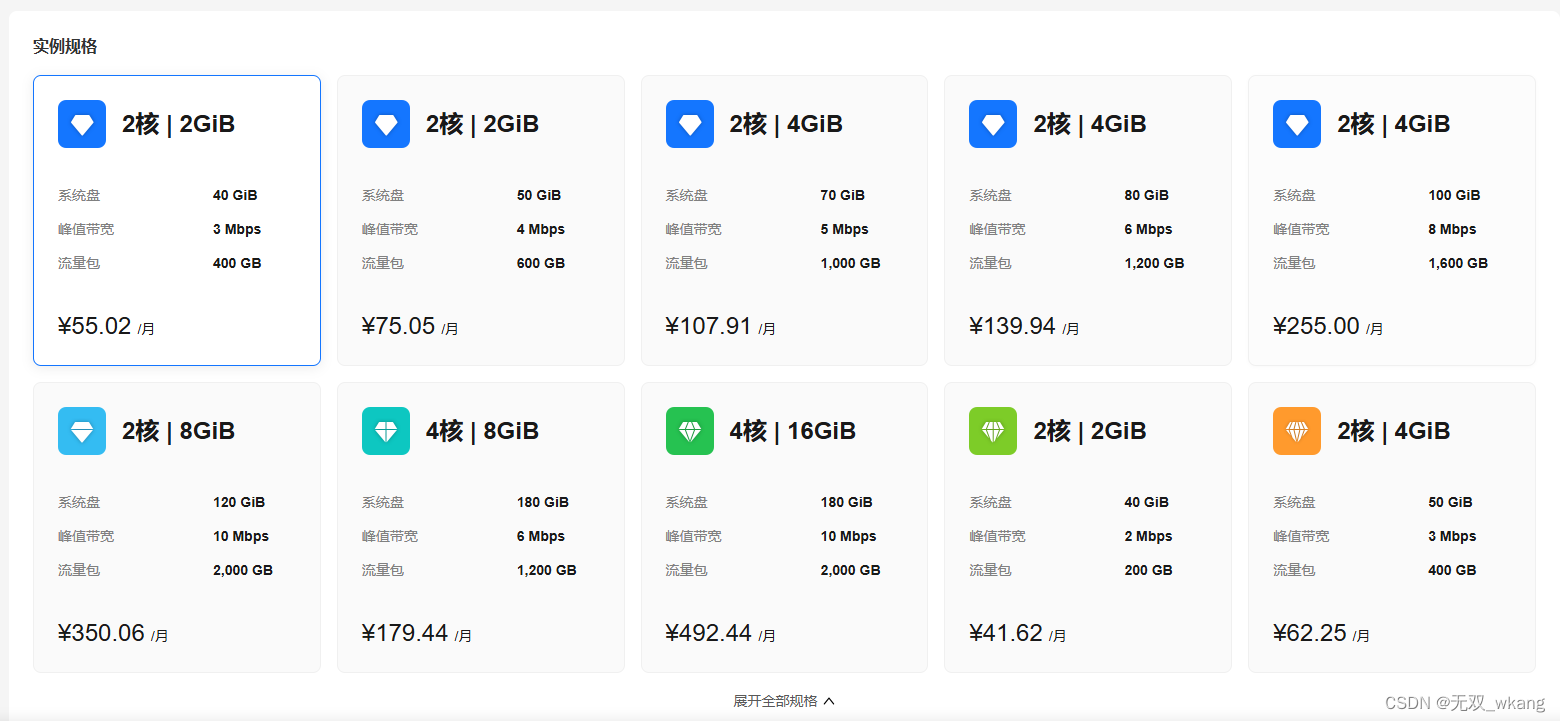Click the orange diamond icon on the ¥62.25 plan
The width and height of the screenshot is (1560, 722).
click(x=1297, y=431)
